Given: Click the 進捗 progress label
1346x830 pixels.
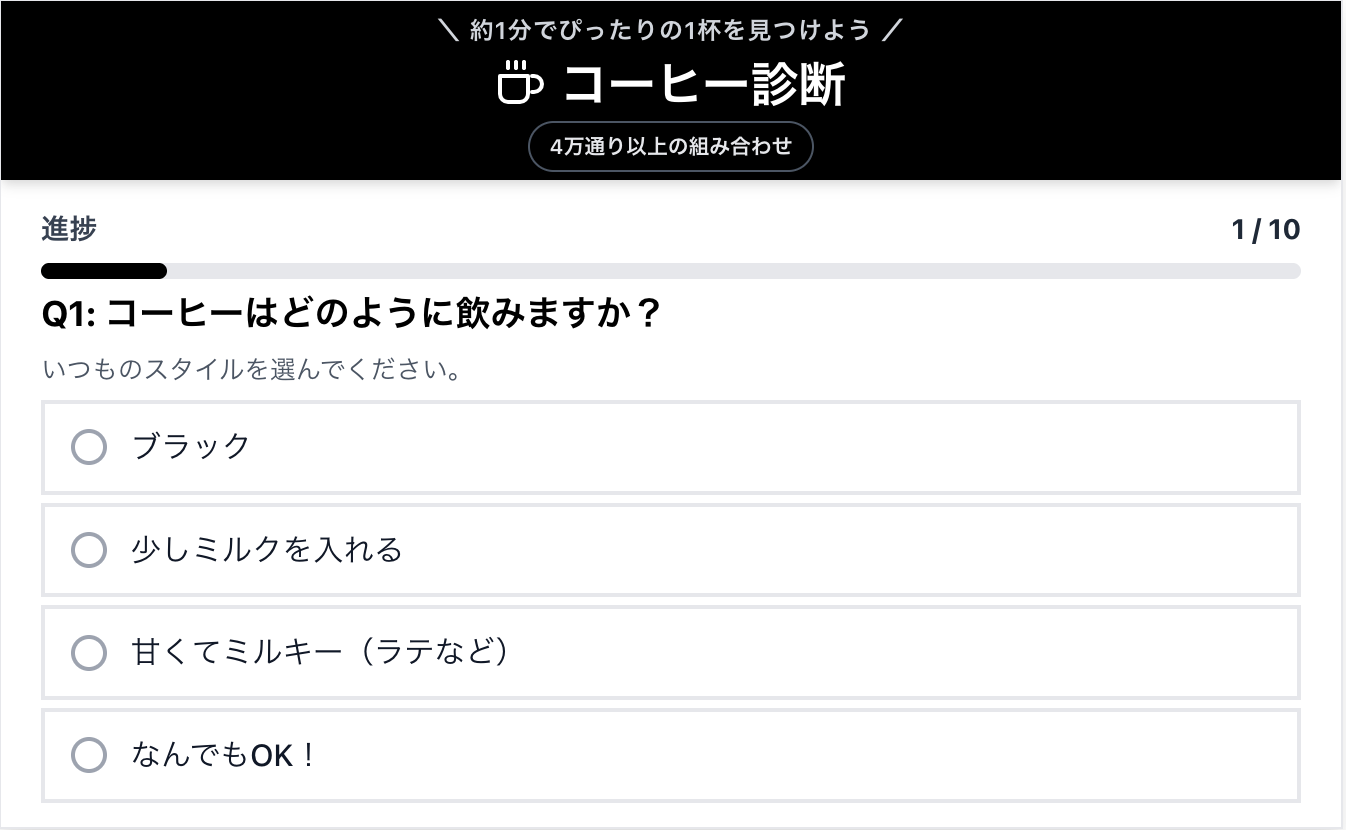Looking at the screenshot, I should point(69,229).
